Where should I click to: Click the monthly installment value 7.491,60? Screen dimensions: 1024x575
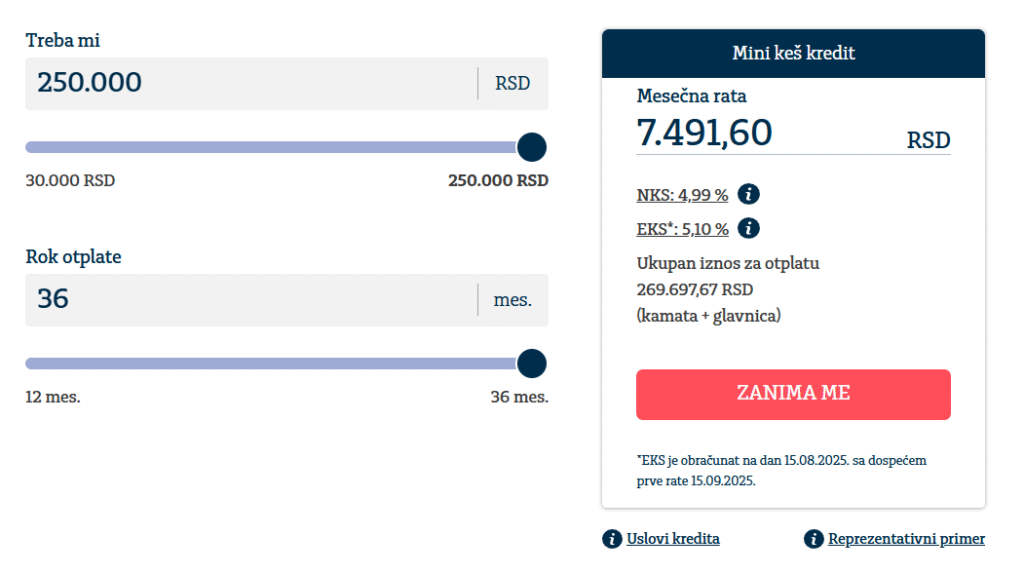(704, 133)
